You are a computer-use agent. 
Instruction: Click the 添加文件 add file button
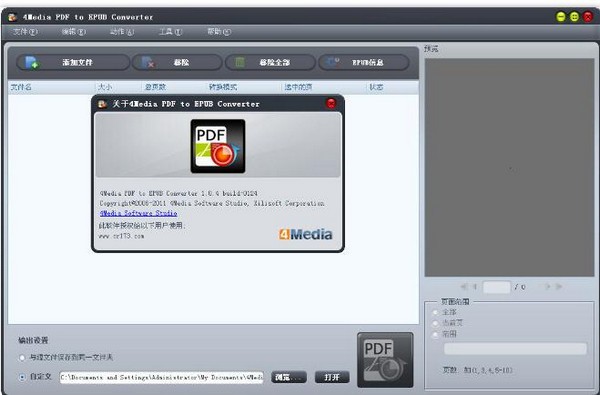tap(73, 62)
